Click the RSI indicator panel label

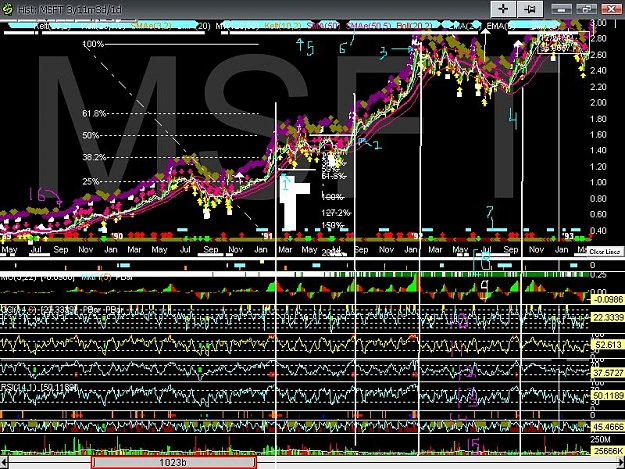[39, 387]
